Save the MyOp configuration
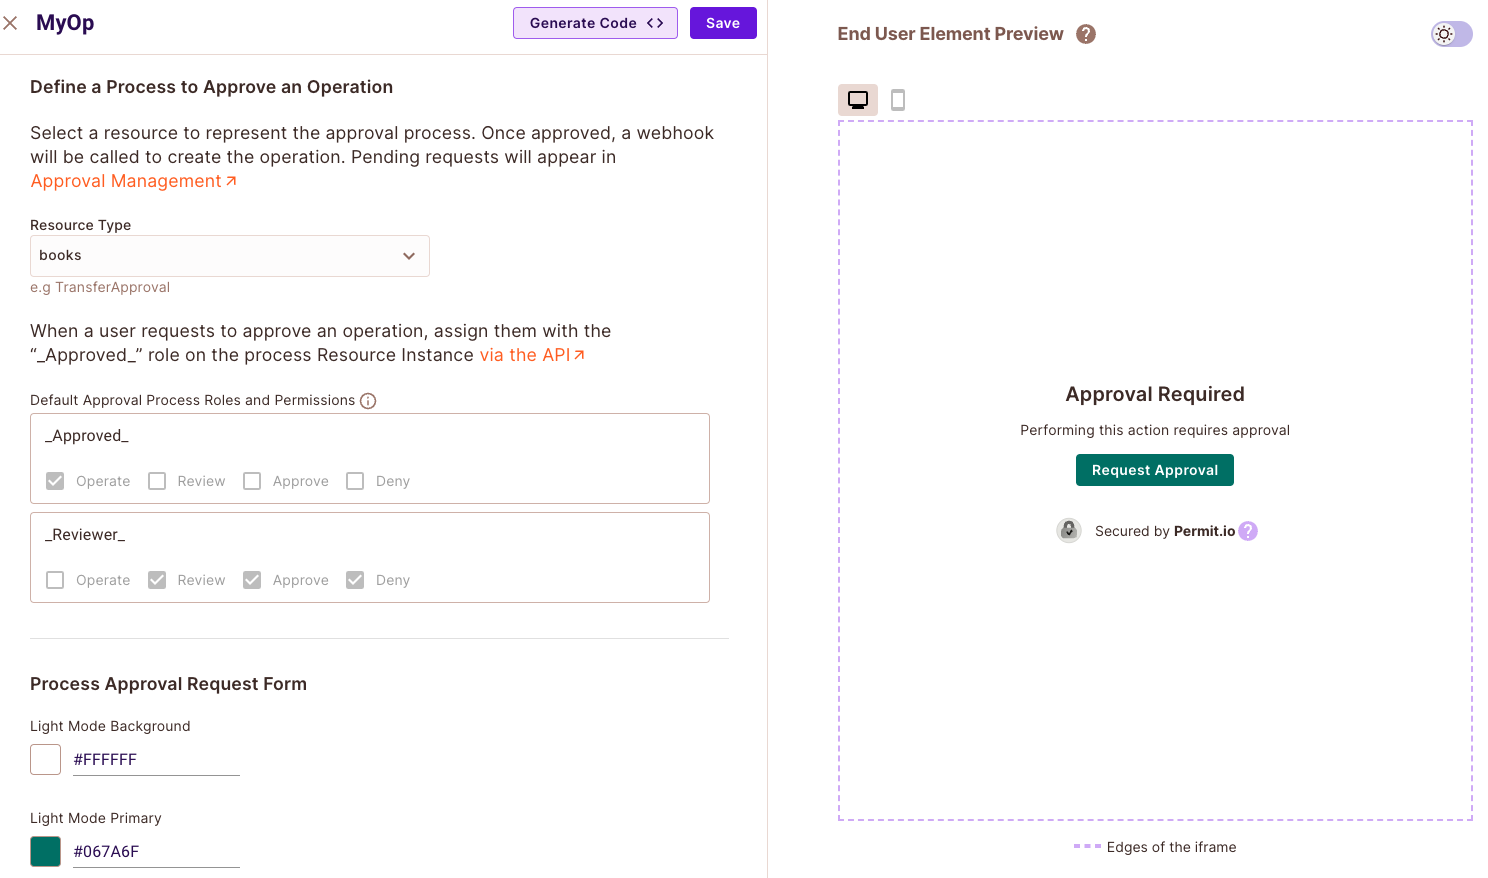The image size is (1488, 878). tap(723, 23)
